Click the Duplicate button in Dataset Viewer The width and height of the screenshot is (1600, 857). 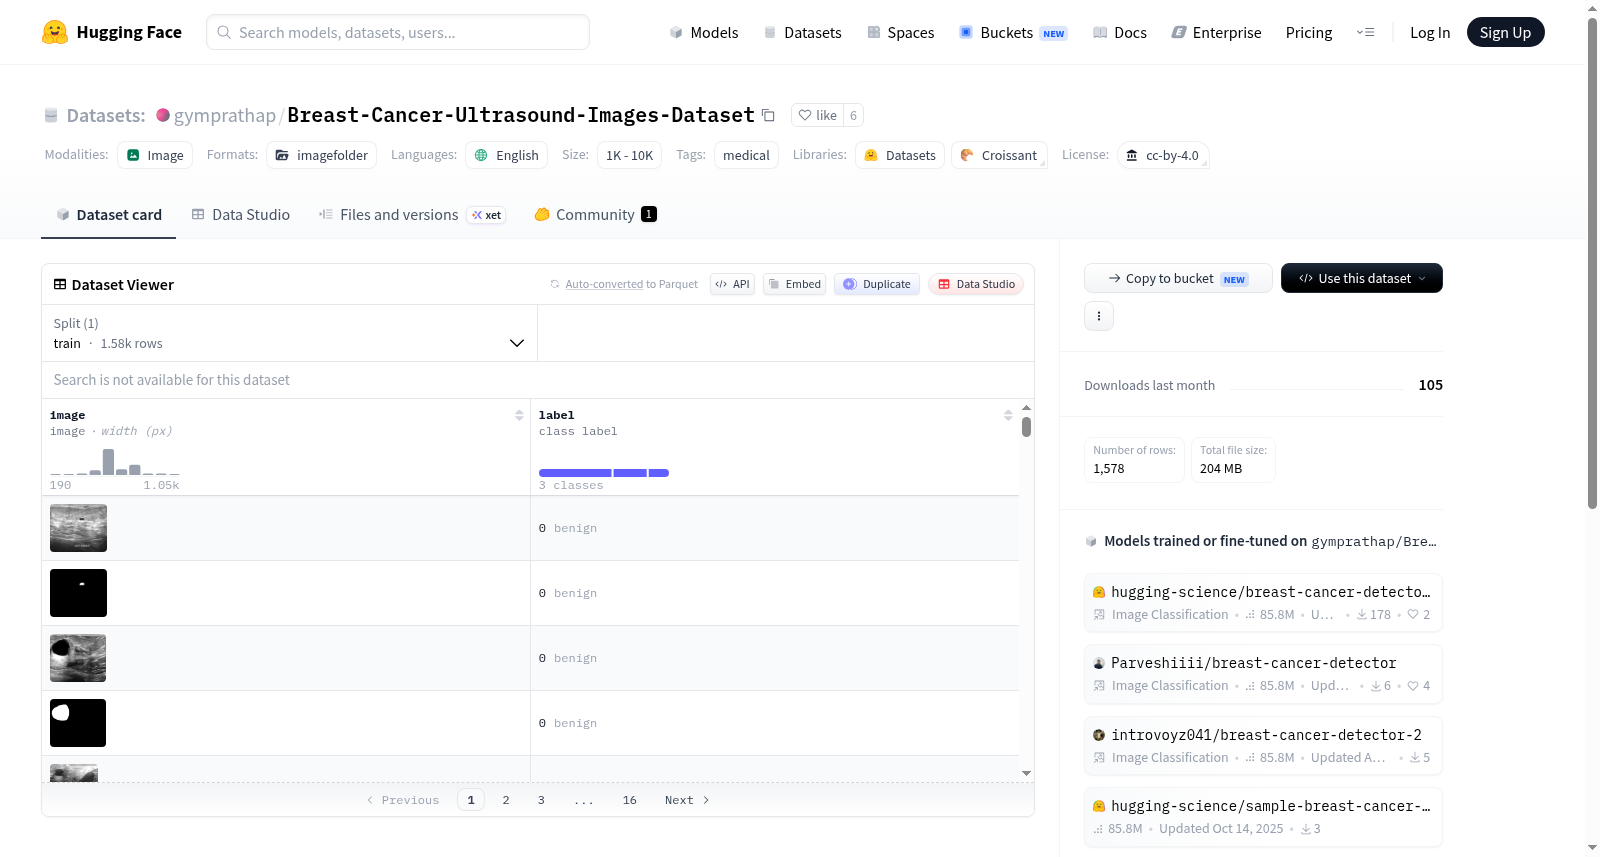tap(877, 284)
